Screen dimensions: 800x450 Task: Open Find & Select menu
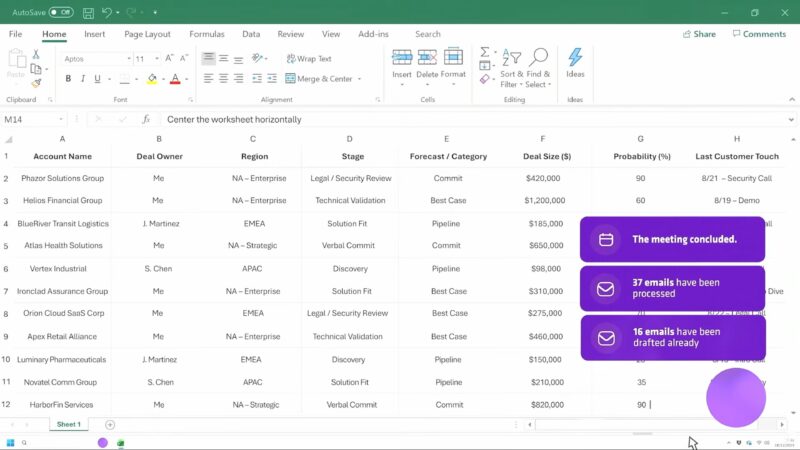(x=538, y=68)
